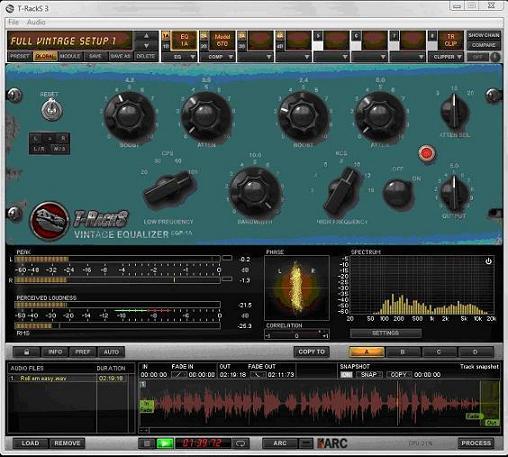The width and height of the screenshot is (508, 457).
Task: Click the fade out curve shape icon
Action: click(258, 375)
